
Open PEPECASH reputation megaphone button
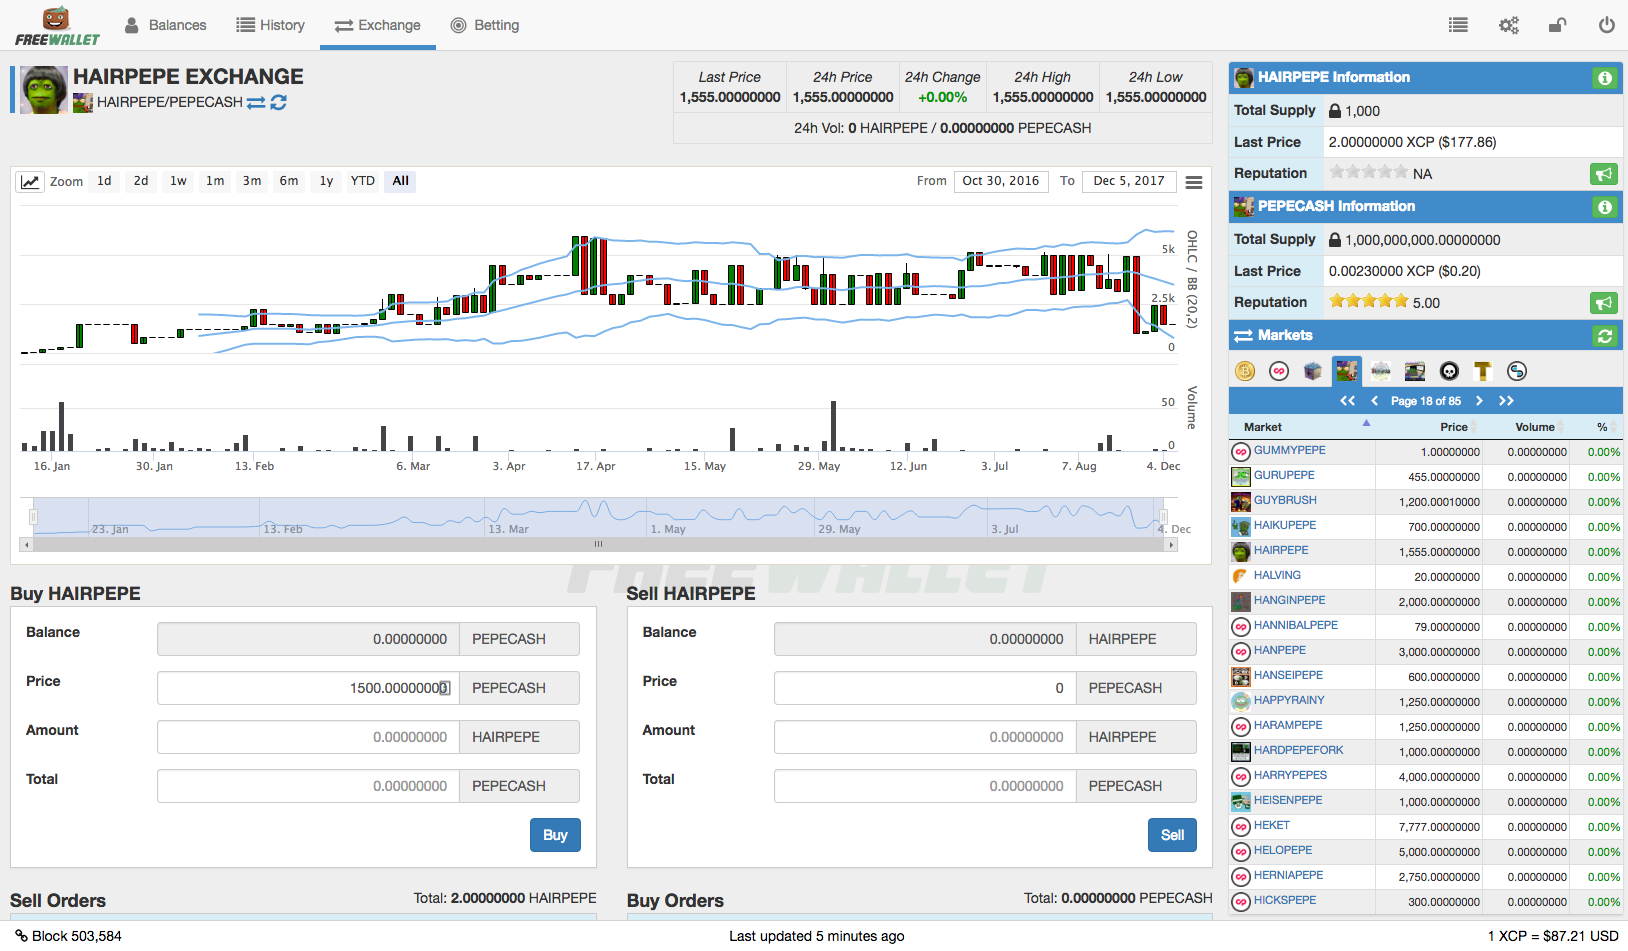point(1604,303)
